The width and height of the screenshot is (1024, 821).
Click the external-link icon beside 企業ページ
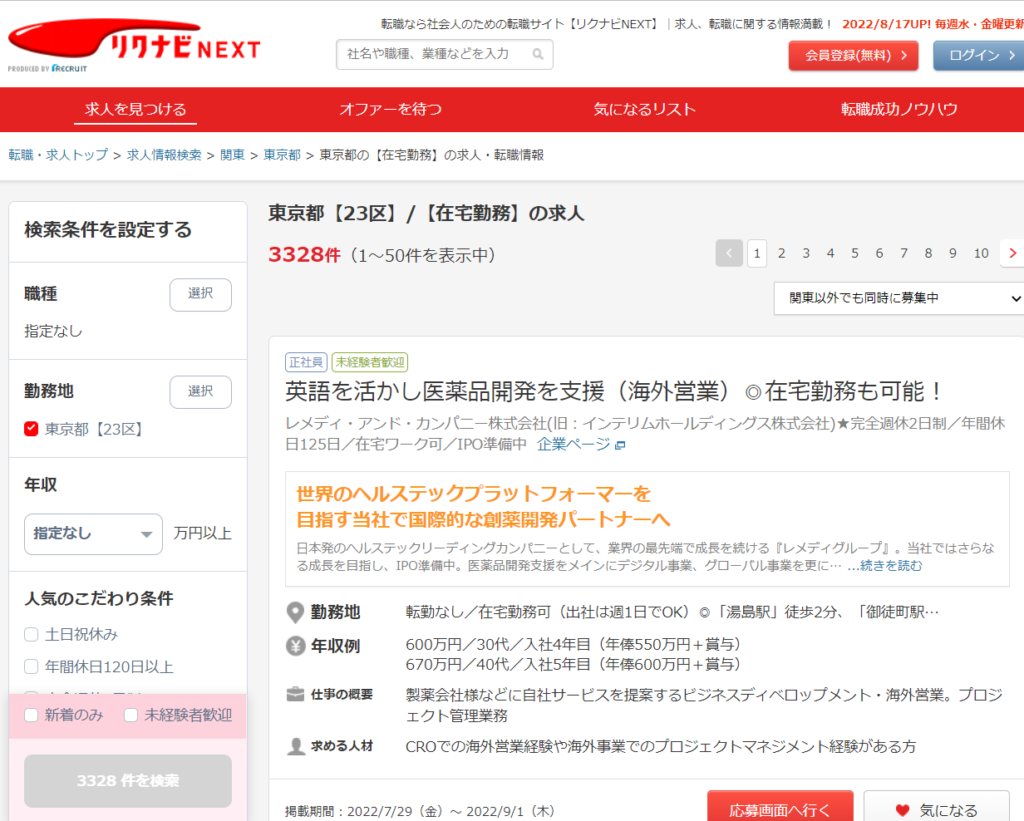pos(620,445)
